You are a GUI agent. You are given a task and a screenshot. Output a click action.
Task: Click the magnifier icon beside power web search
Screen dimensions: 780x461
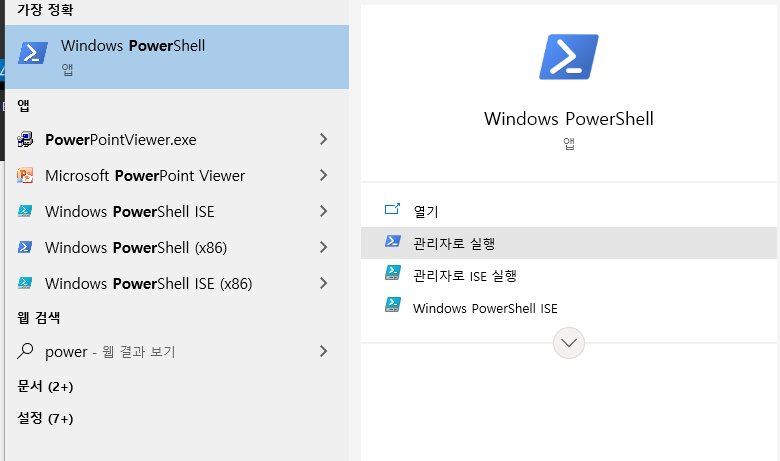25,351
